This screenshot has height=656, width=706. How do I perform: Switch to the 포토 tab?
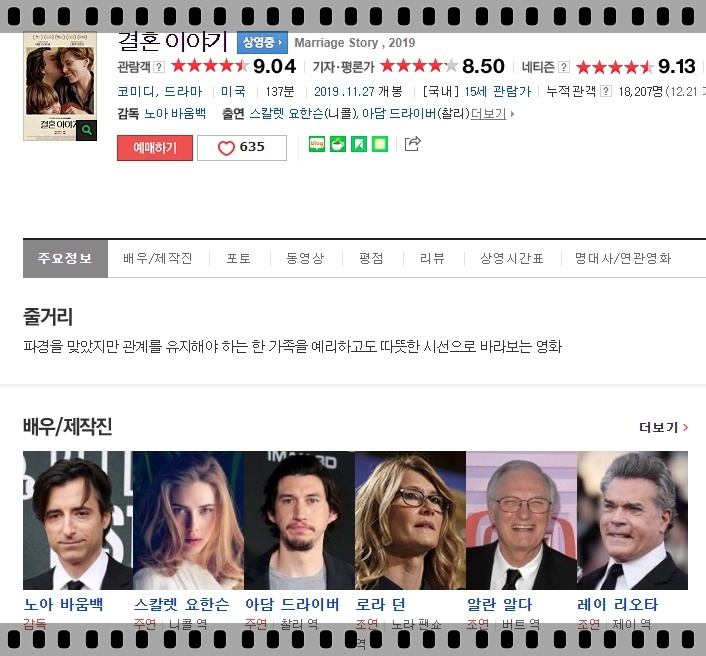point(238,258)
